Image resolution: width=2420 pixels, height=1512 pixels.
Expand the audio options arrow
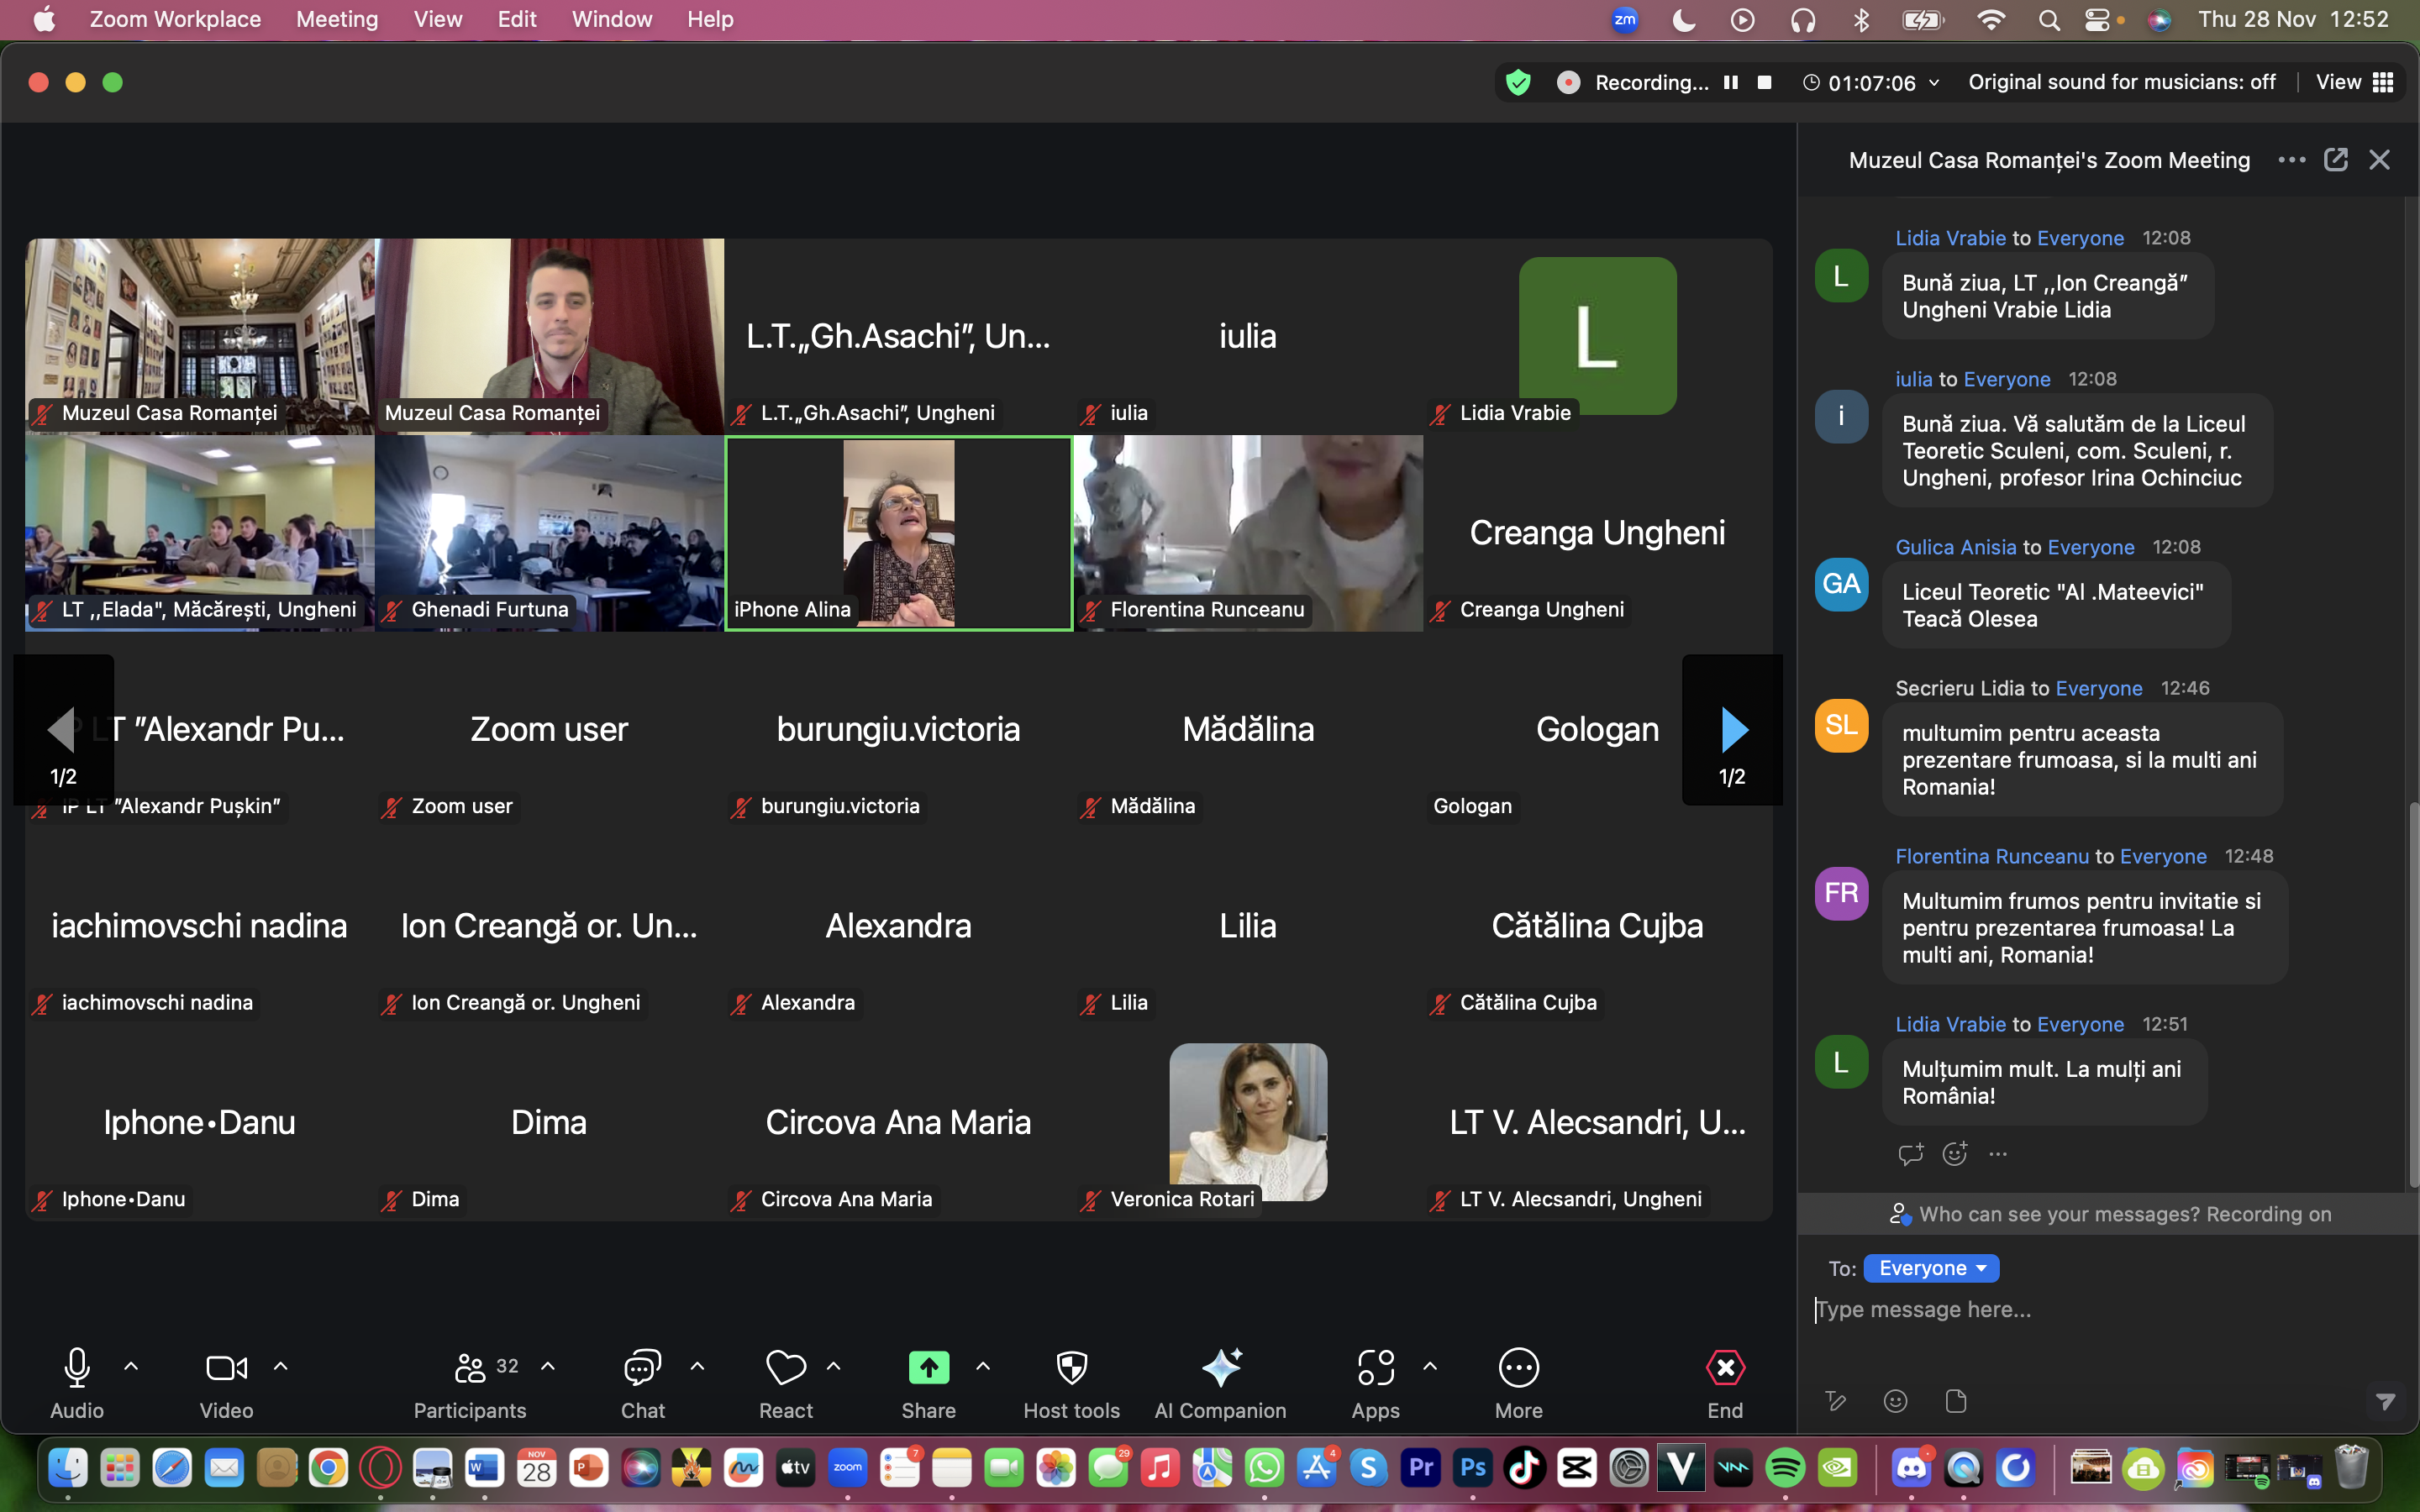click(x=131, y=1366)
